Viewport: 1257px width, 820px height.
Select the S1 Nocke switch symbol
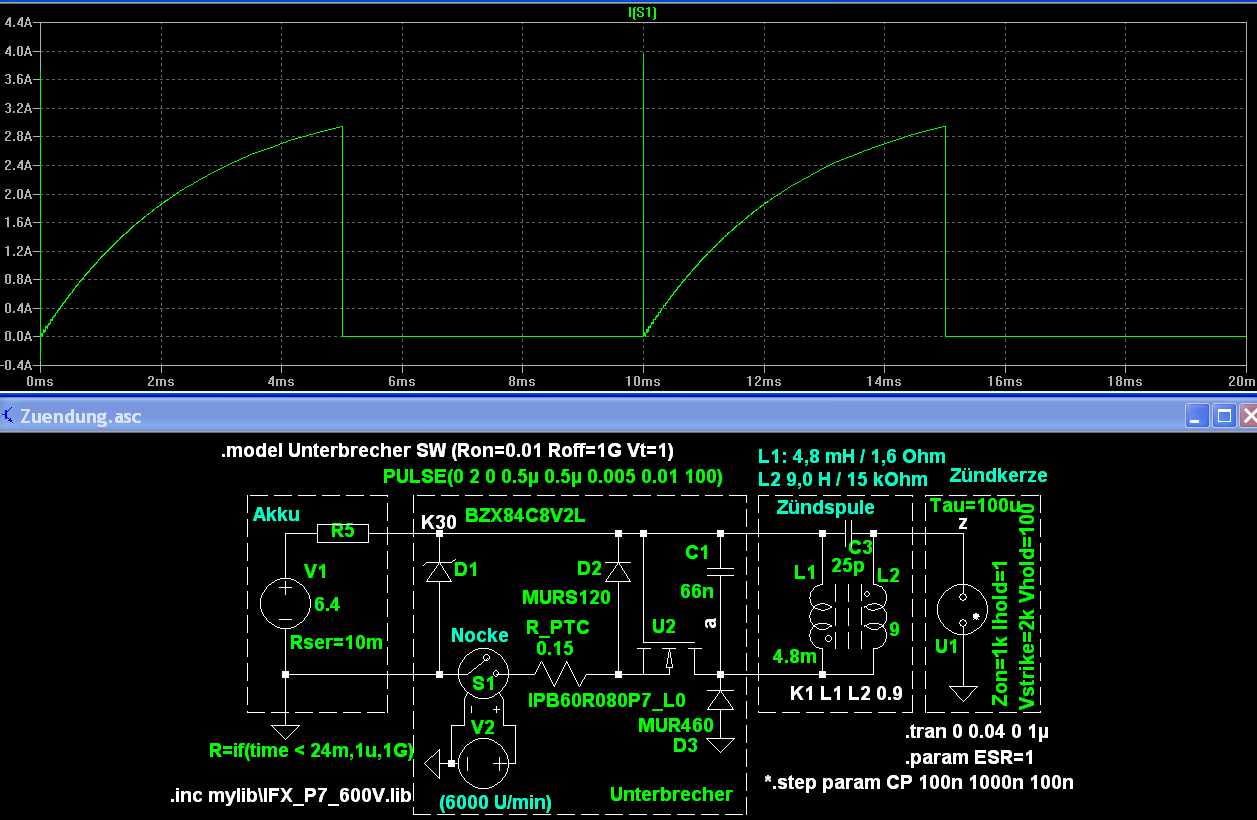(483, 674)
